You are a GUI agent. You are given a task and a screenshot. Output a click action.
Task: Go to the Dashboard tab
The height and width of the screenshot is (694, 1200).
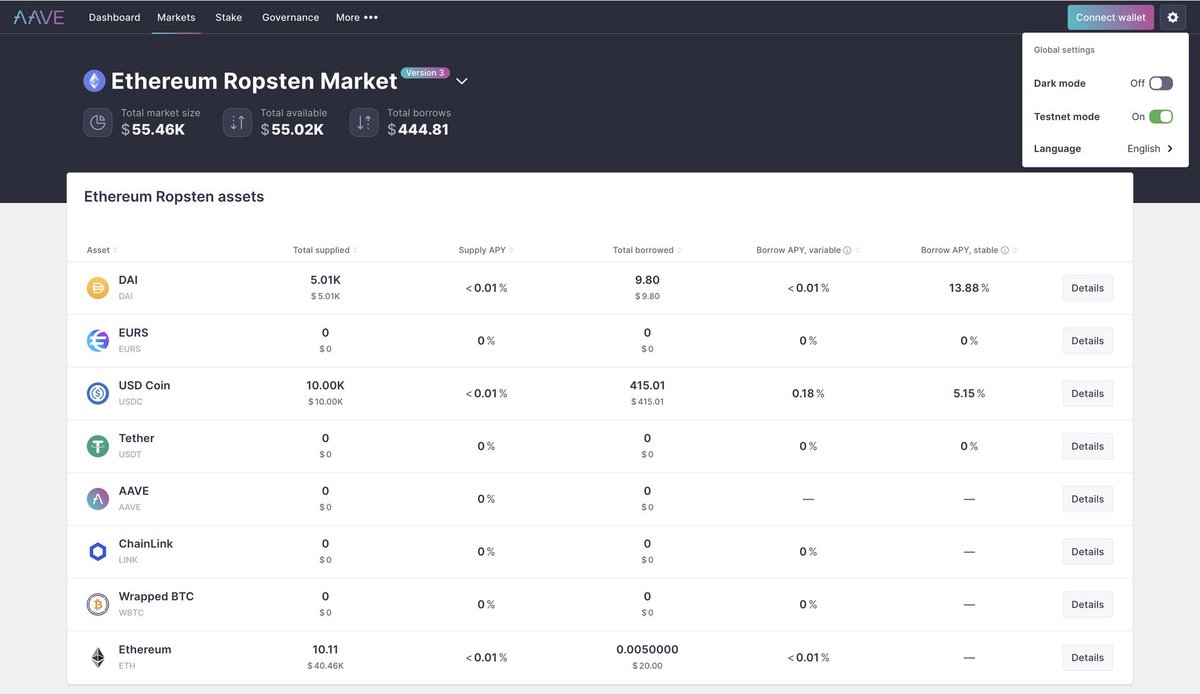point(114,17)
